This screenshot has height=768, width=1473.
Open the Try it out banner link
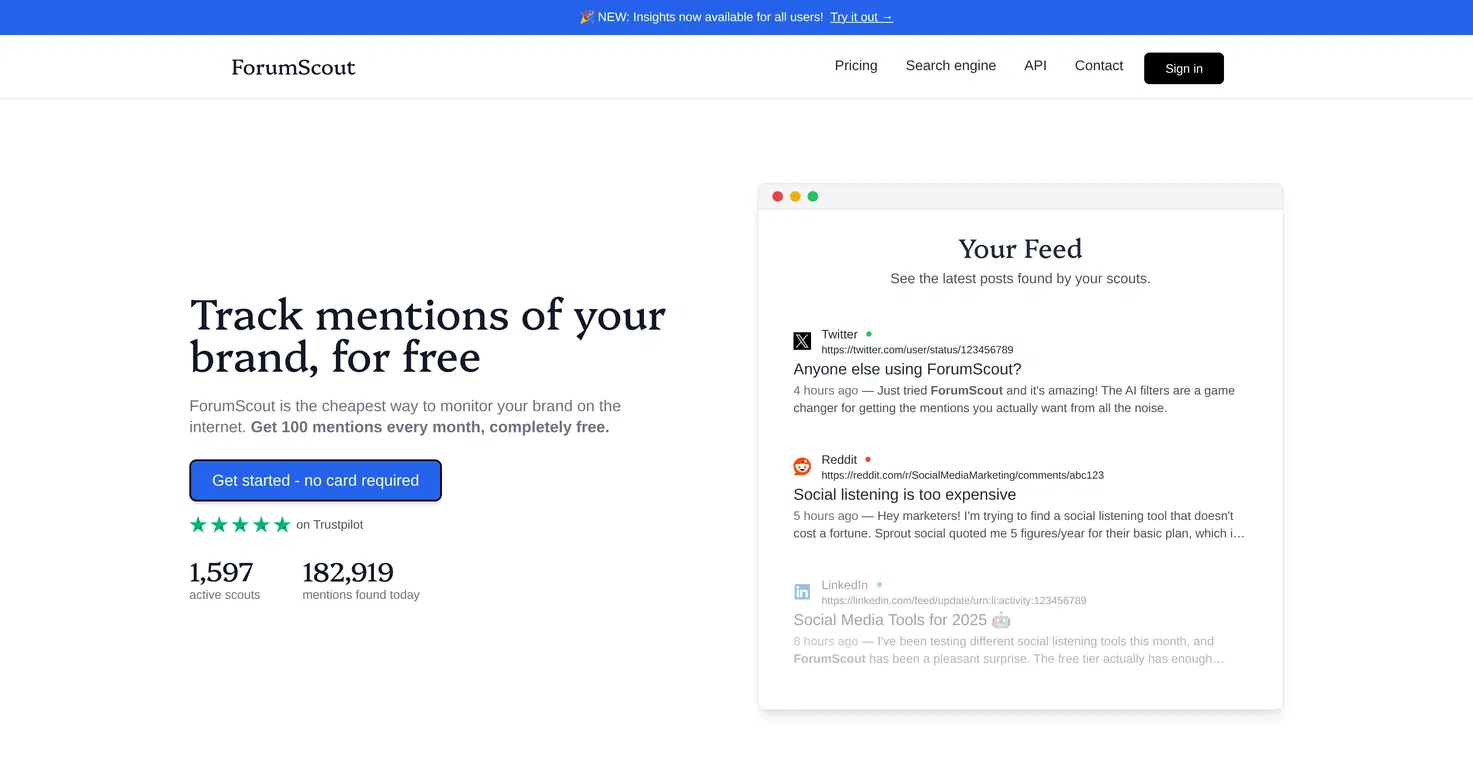(861, 17)
